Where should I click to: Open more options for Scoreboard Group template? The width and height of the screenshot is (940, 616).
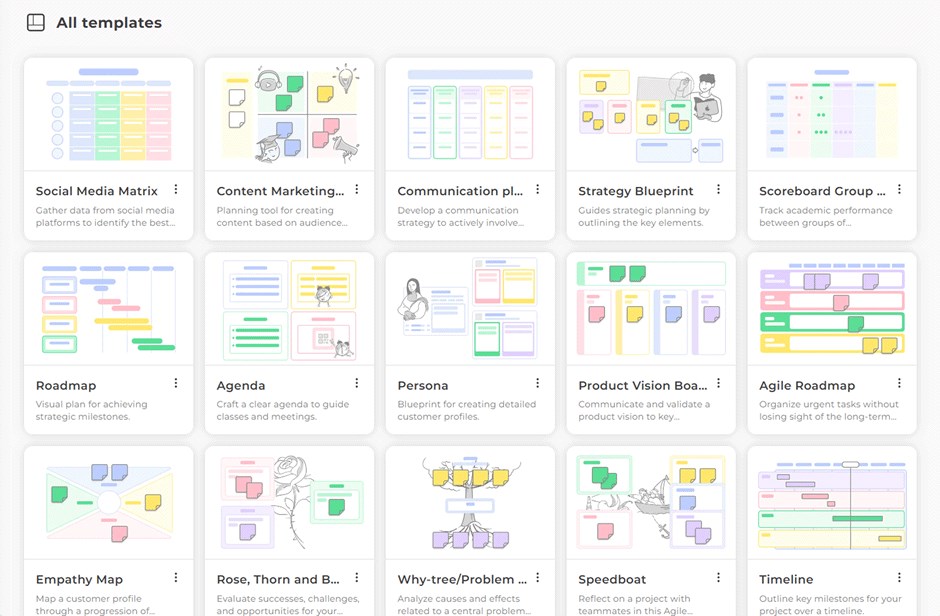point(899,189)
